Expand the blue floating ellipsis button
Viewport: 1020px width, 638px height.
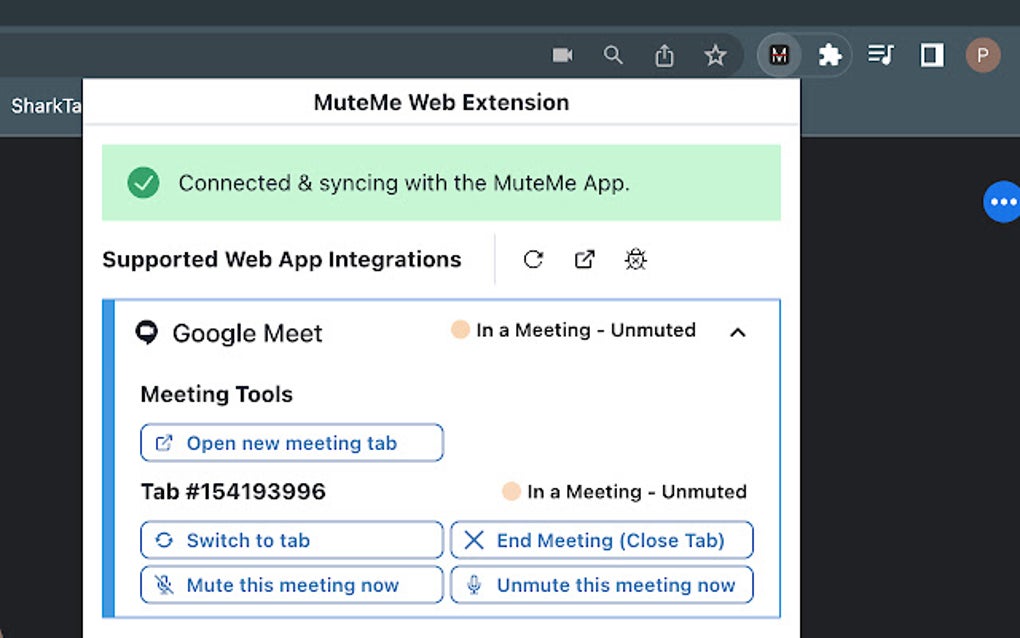coord(1002,202)
